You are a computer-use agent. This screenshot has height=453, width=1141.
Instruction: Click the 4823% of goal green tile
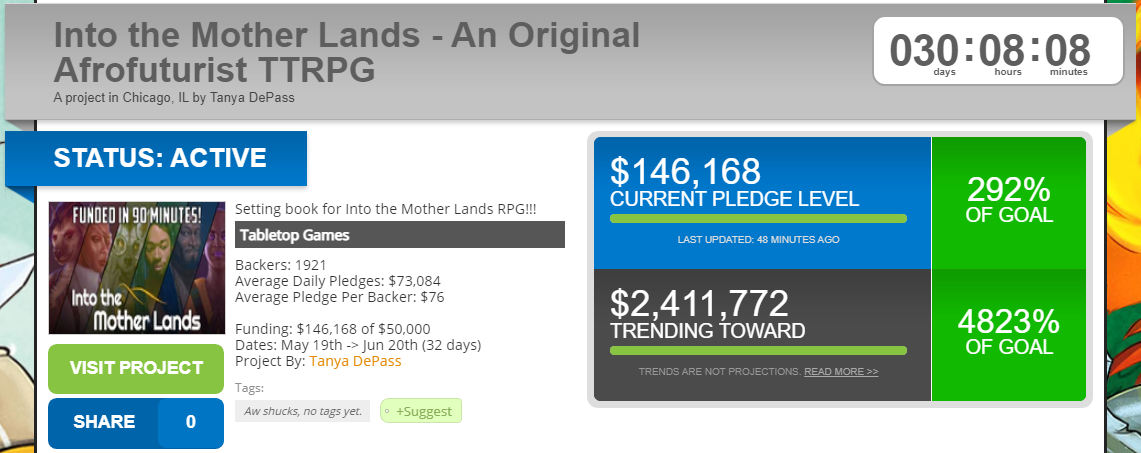pos(1008,333)
